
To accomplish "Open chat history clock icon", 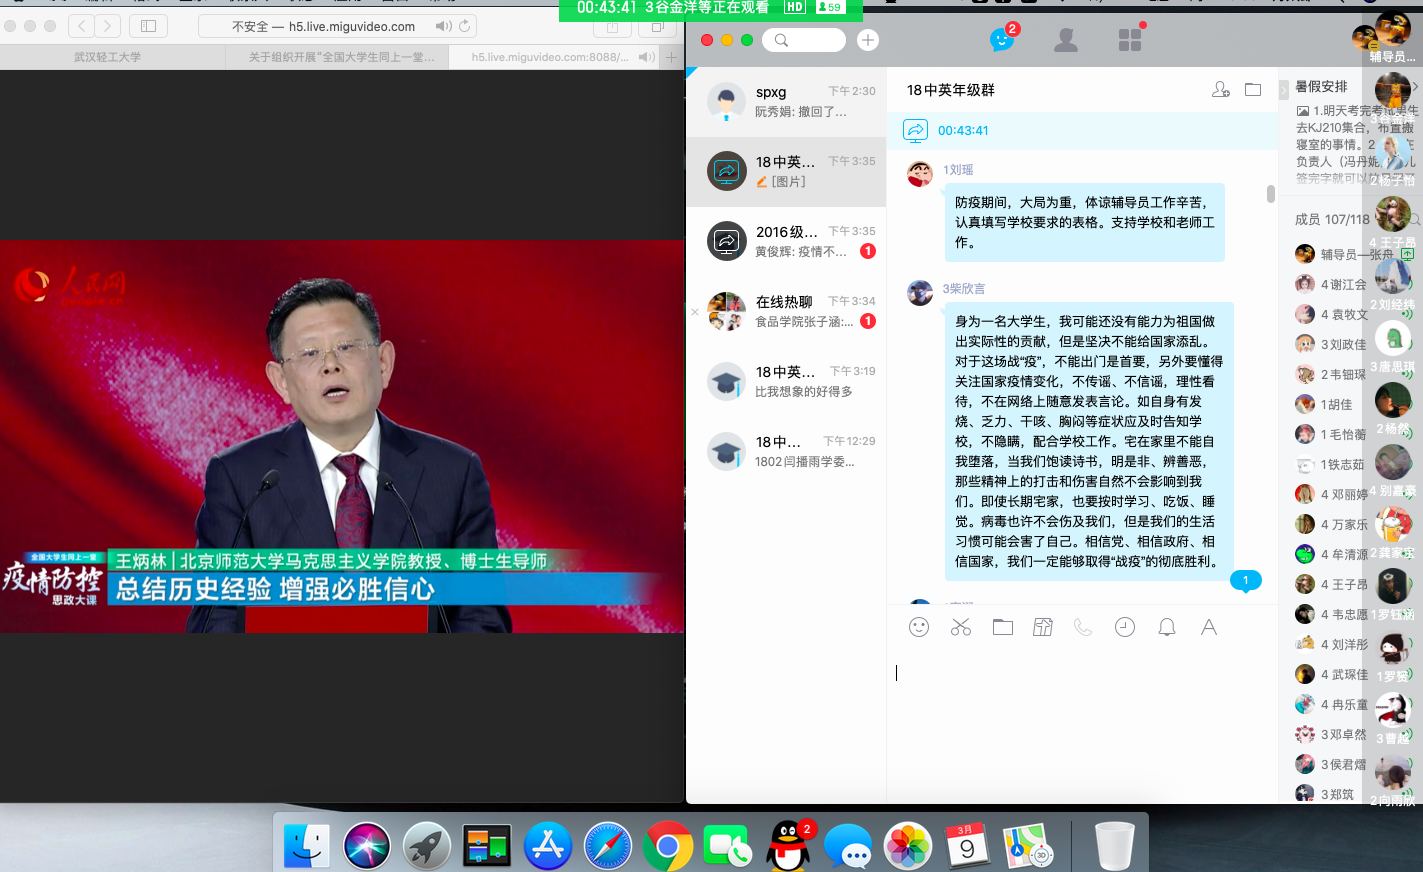I will click(x=1125, y=627).
